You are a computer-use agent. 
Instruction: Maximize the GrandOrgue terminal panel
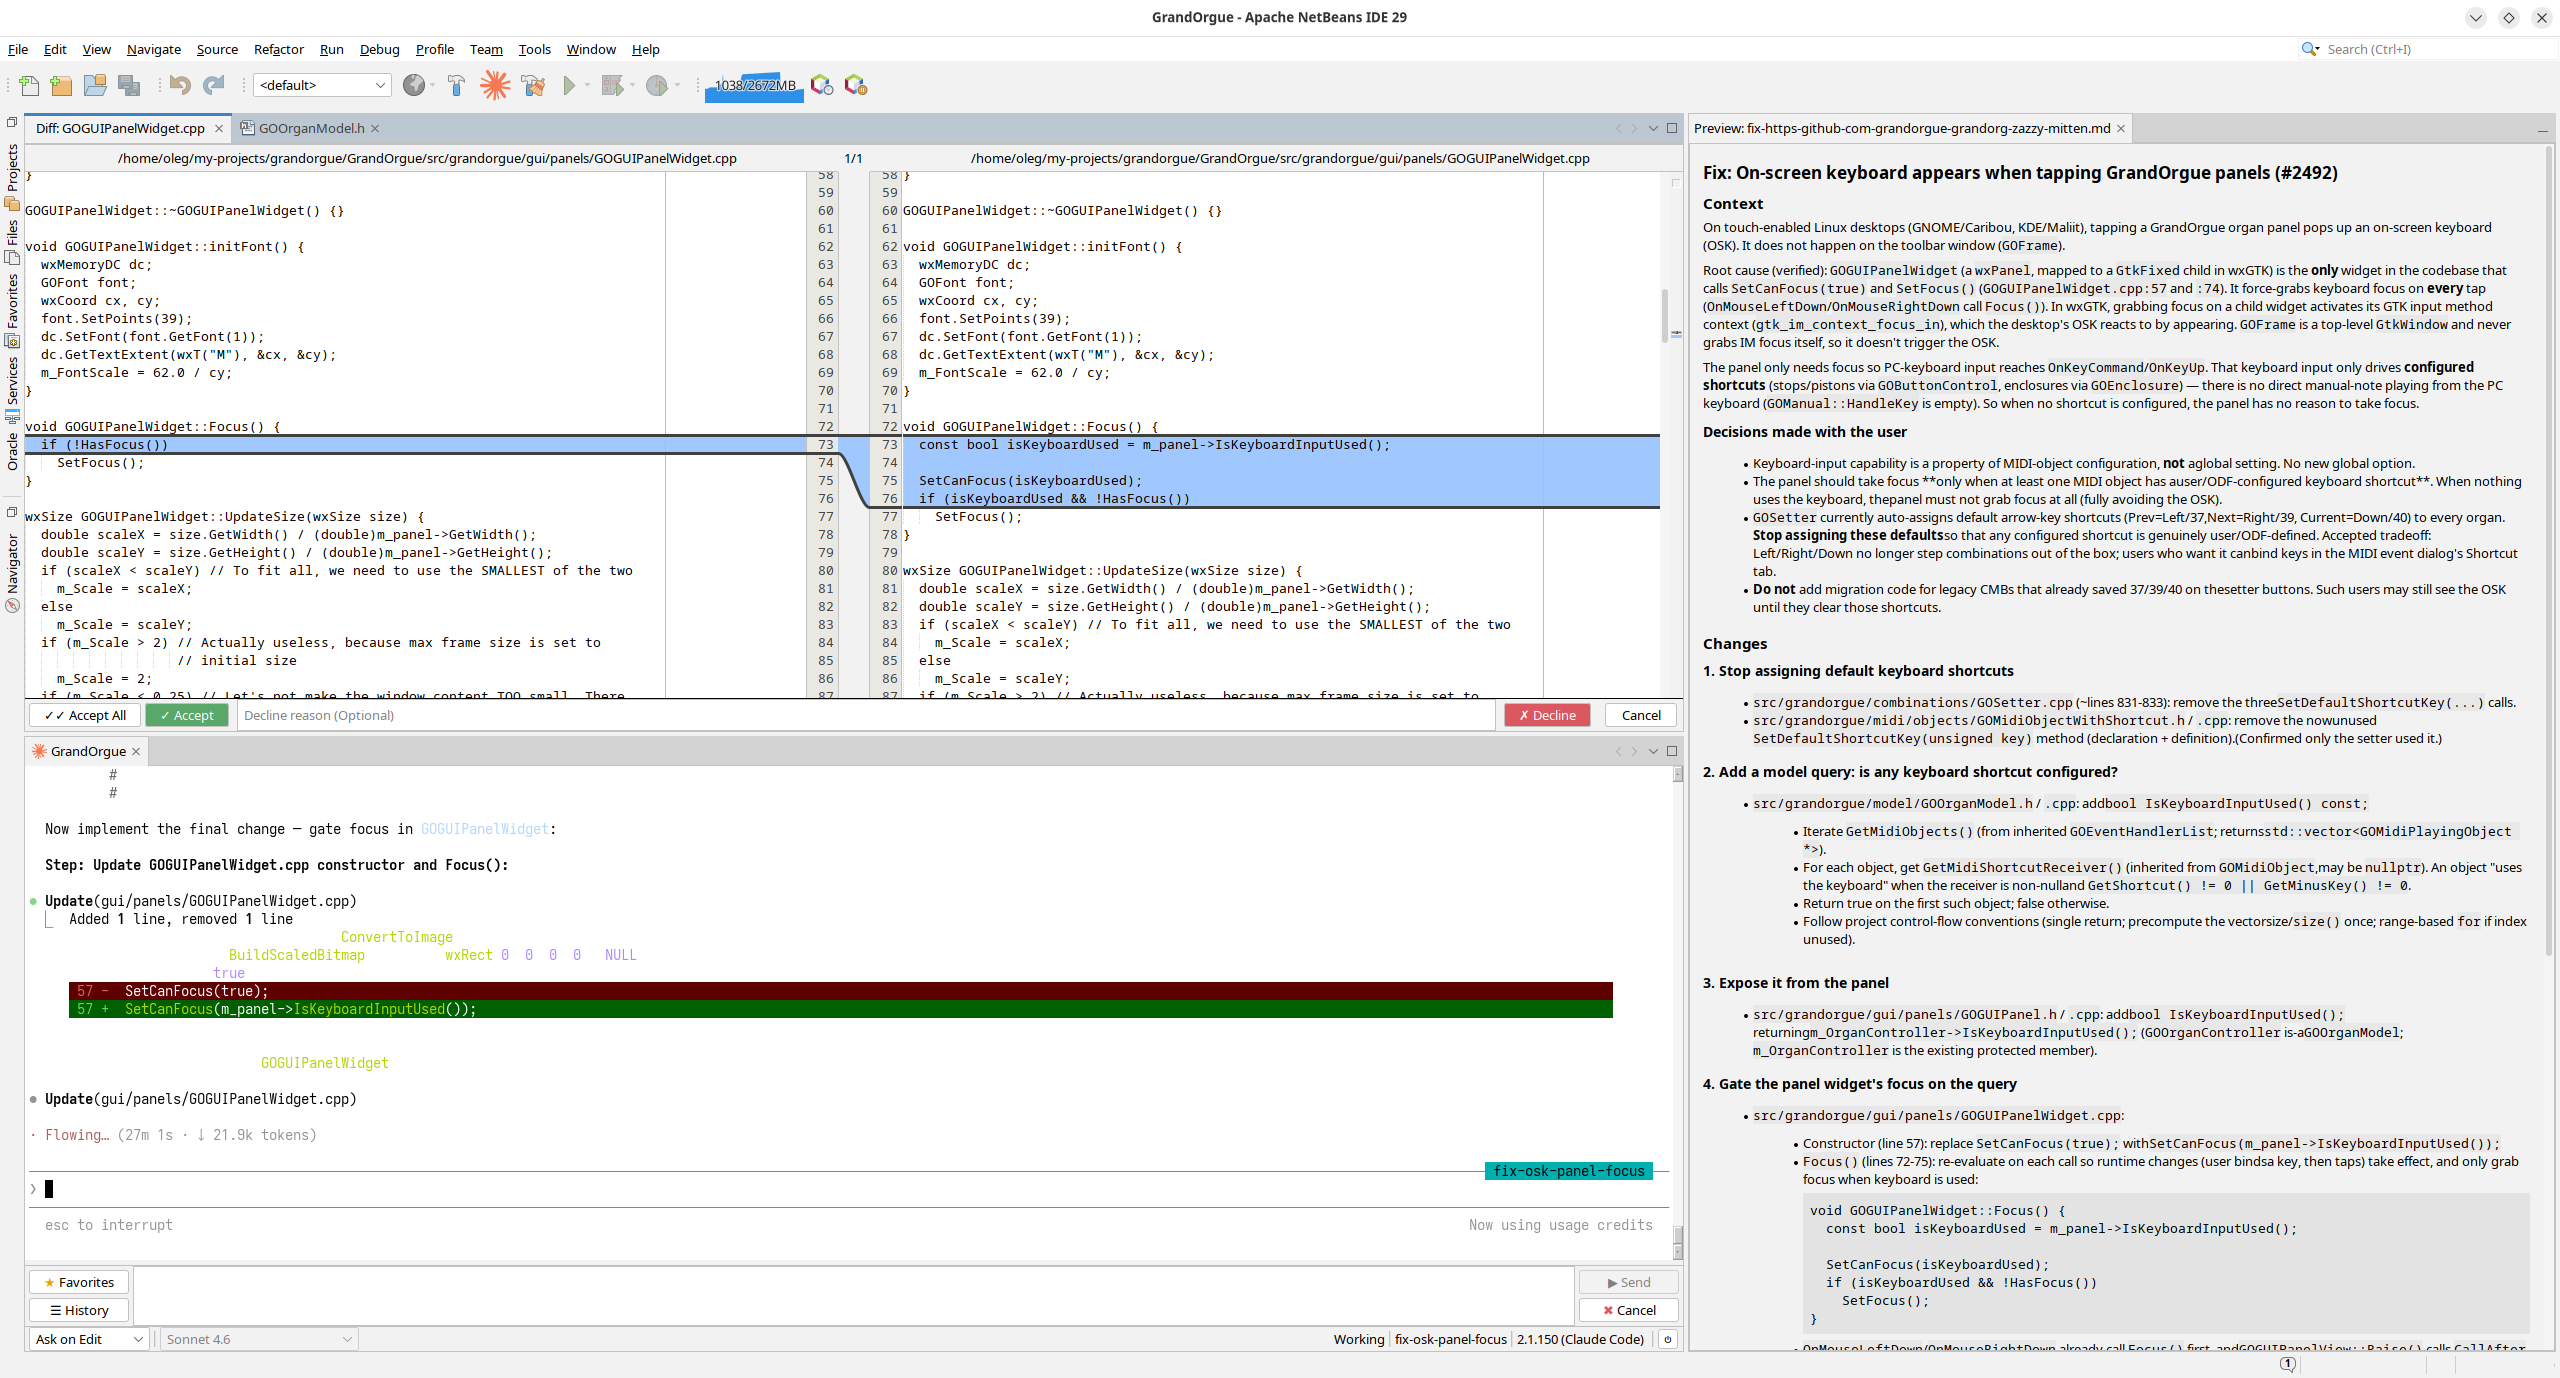click(1672, 752)
